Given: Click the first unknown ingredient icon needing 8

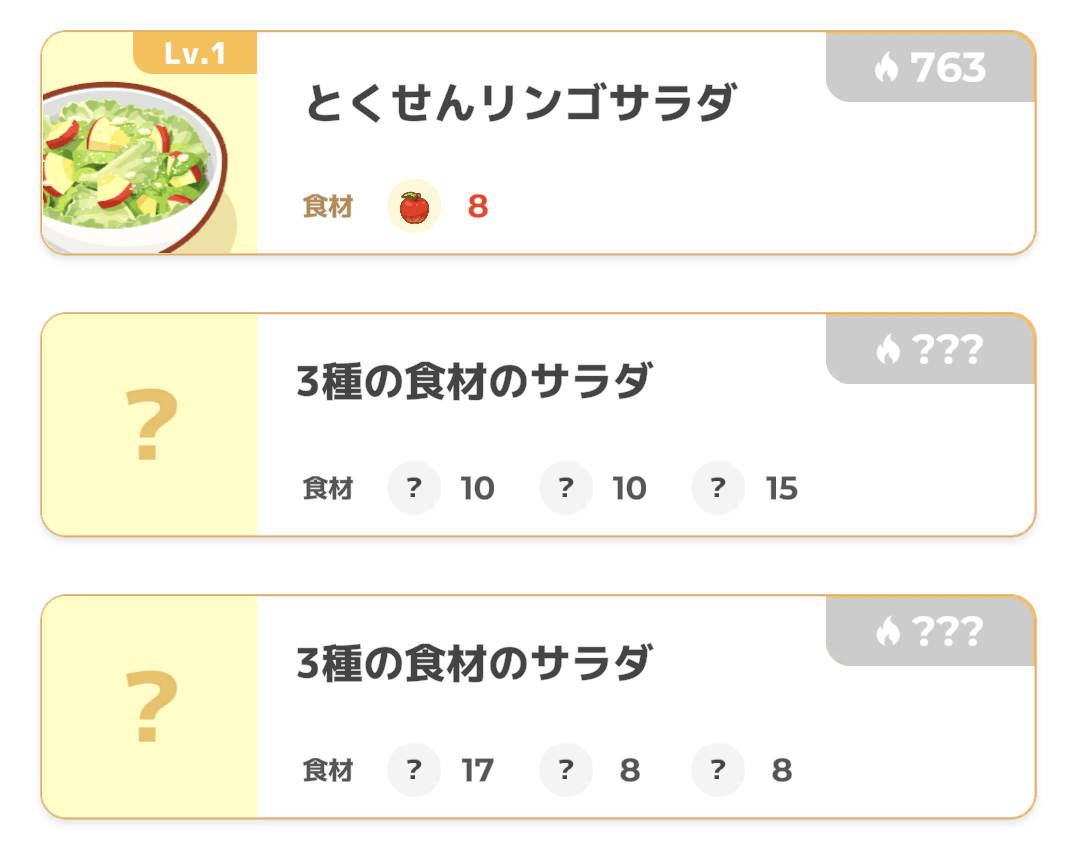Looking at the screenshot, I should 565,770.
